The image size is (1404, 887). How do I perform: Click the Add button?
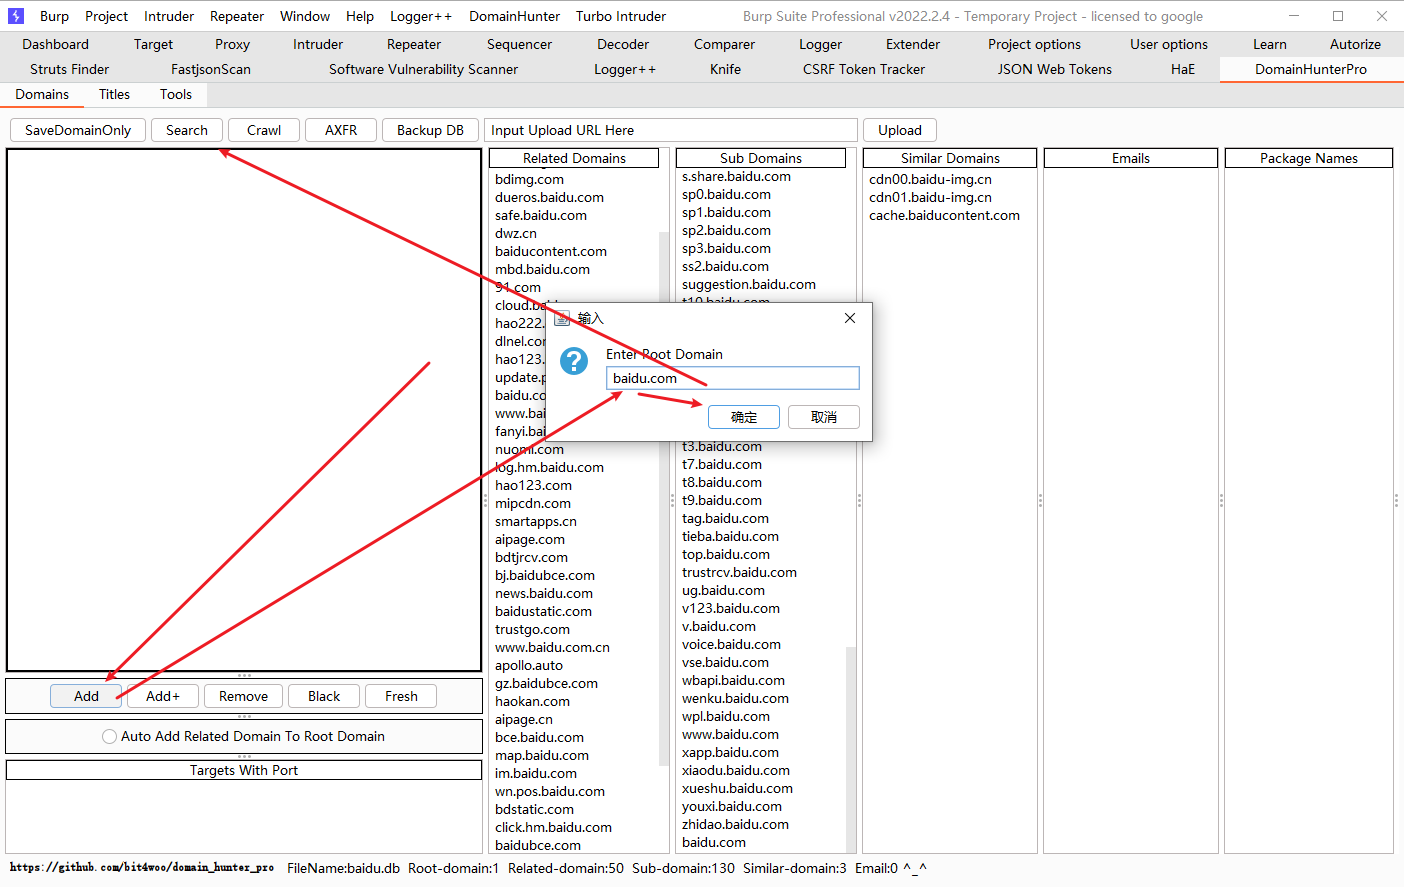point(86,696)
